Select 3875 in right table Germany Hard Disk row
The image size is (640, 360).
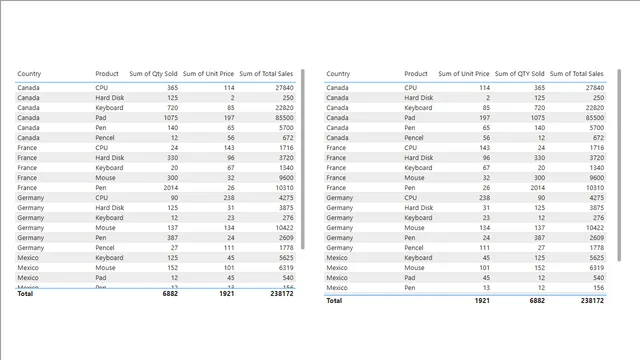[x=596, y=208]
